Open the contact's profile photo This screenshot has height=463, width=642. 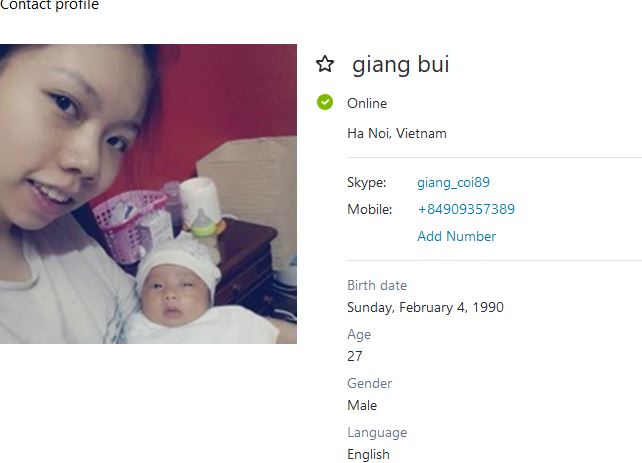[x=148, y=194]
